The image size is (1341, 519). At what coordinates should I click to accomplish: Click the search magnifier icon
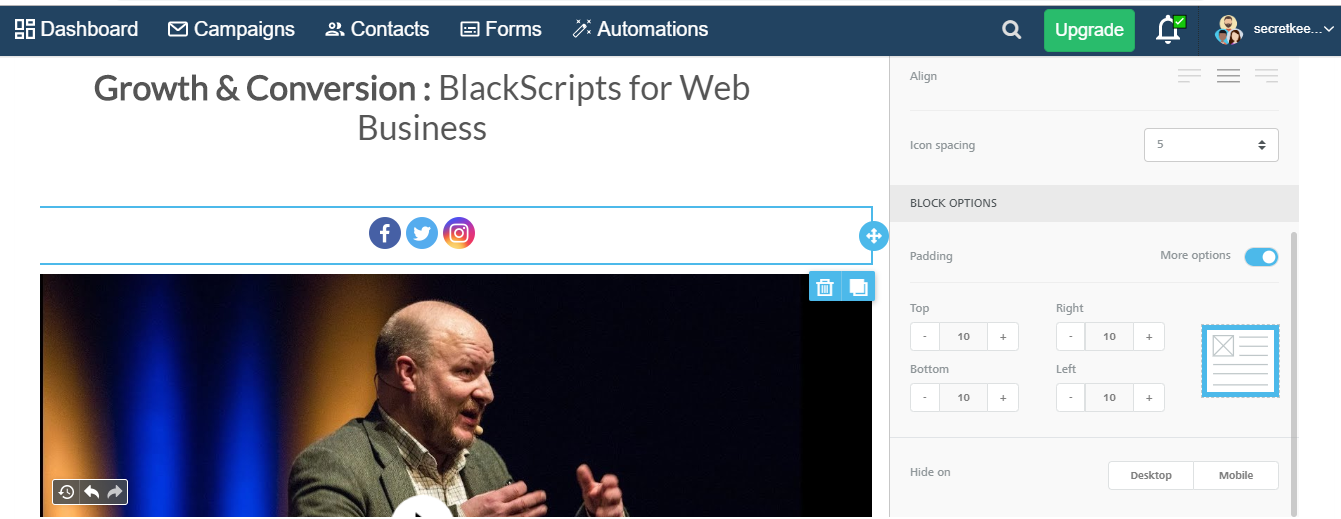tap(1012, 30)
